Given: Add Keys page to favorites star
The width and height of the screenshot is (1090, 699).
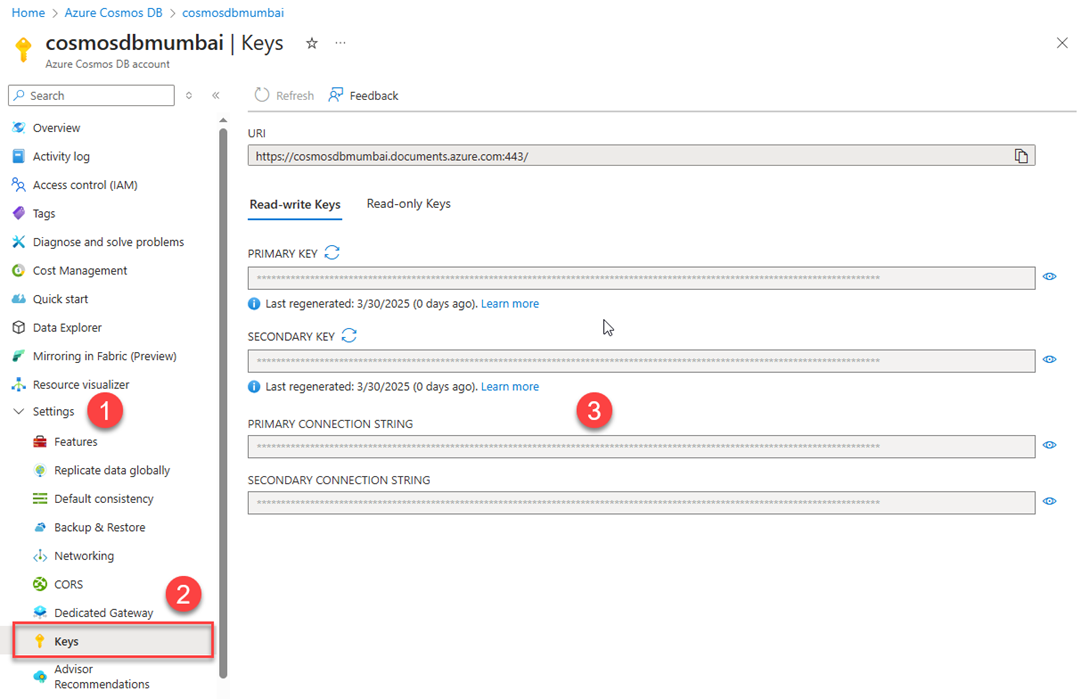Looking at the screenshot, I should click(x=312, y=44).
